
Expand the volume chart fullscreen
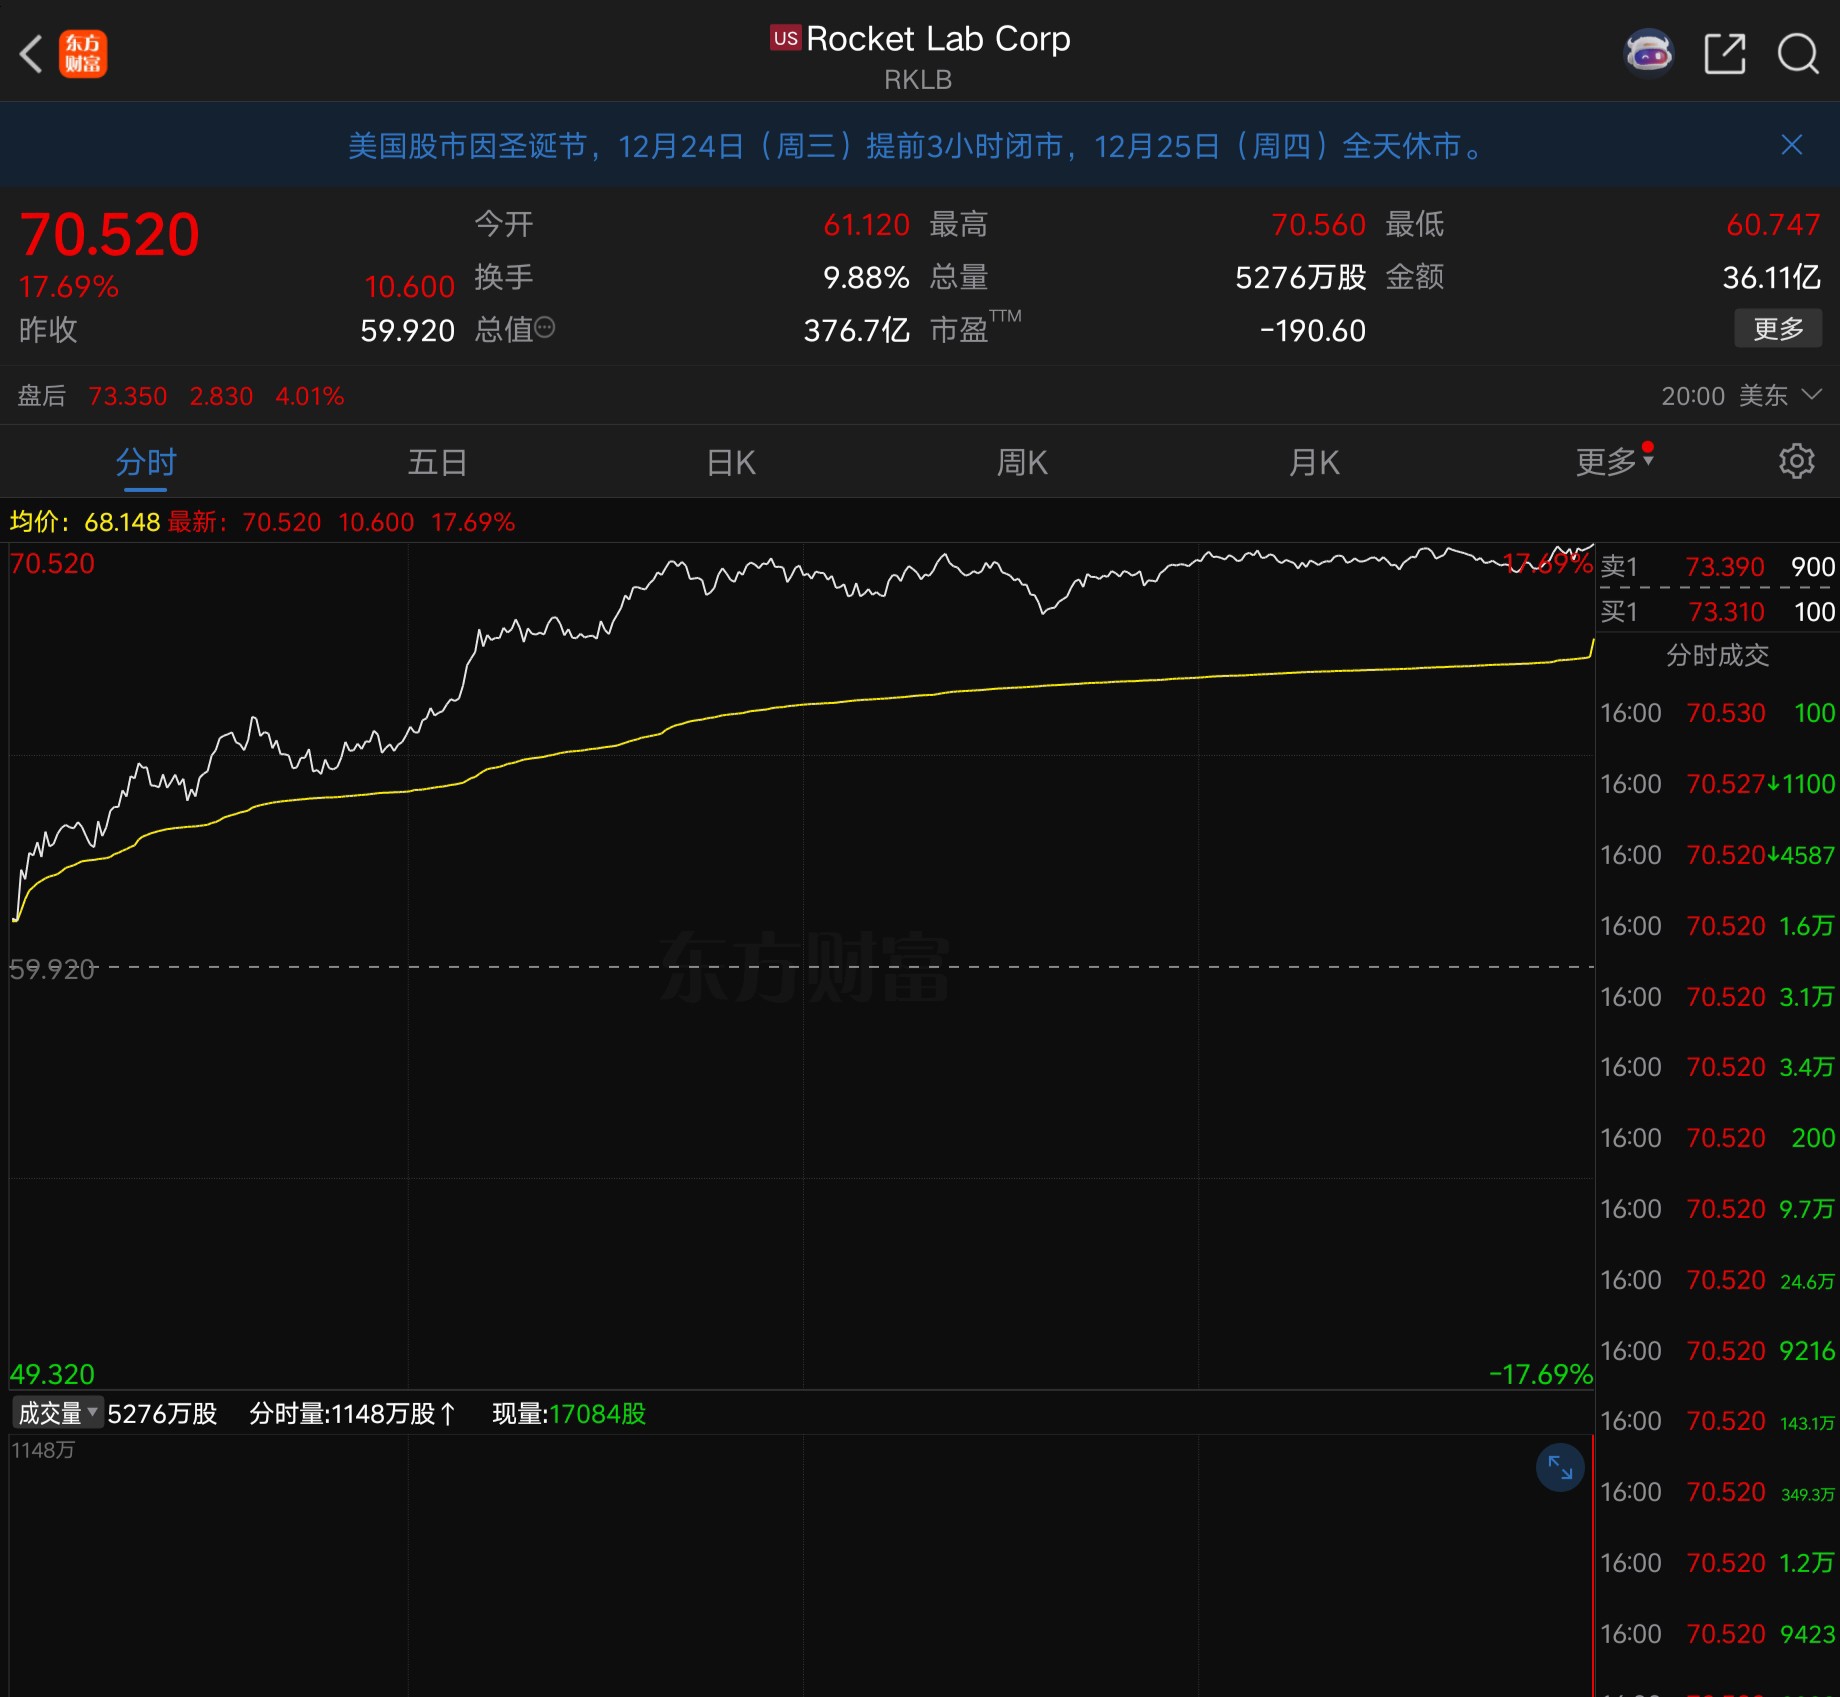1560,1467
